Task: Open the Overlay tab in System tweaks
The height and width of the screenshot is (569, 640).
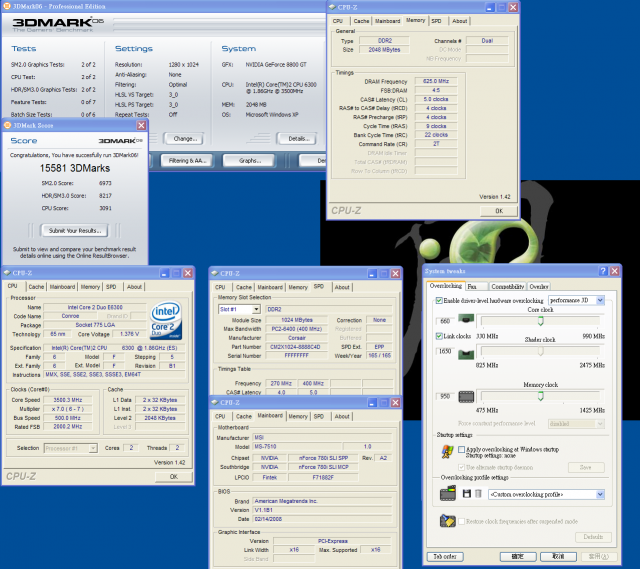Action: (539, 287)
